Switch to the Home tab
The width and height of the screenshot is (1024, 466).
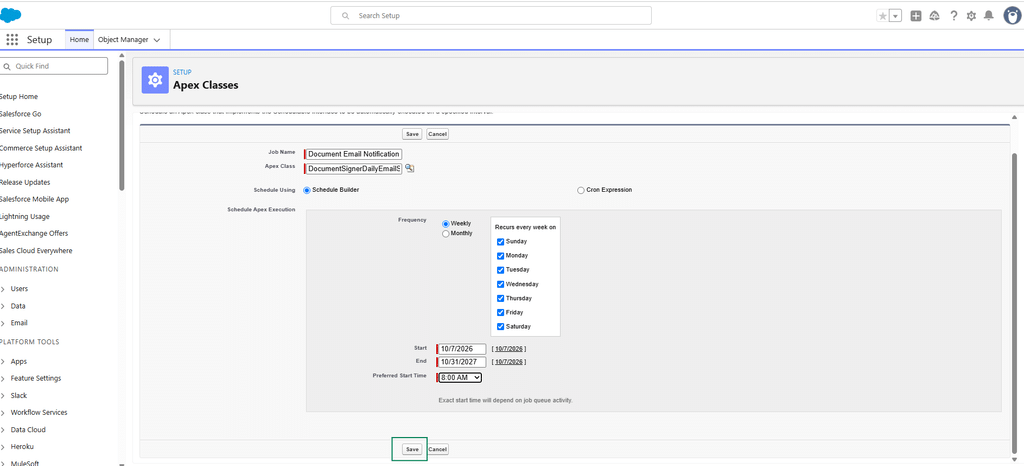tap(79, 40)
